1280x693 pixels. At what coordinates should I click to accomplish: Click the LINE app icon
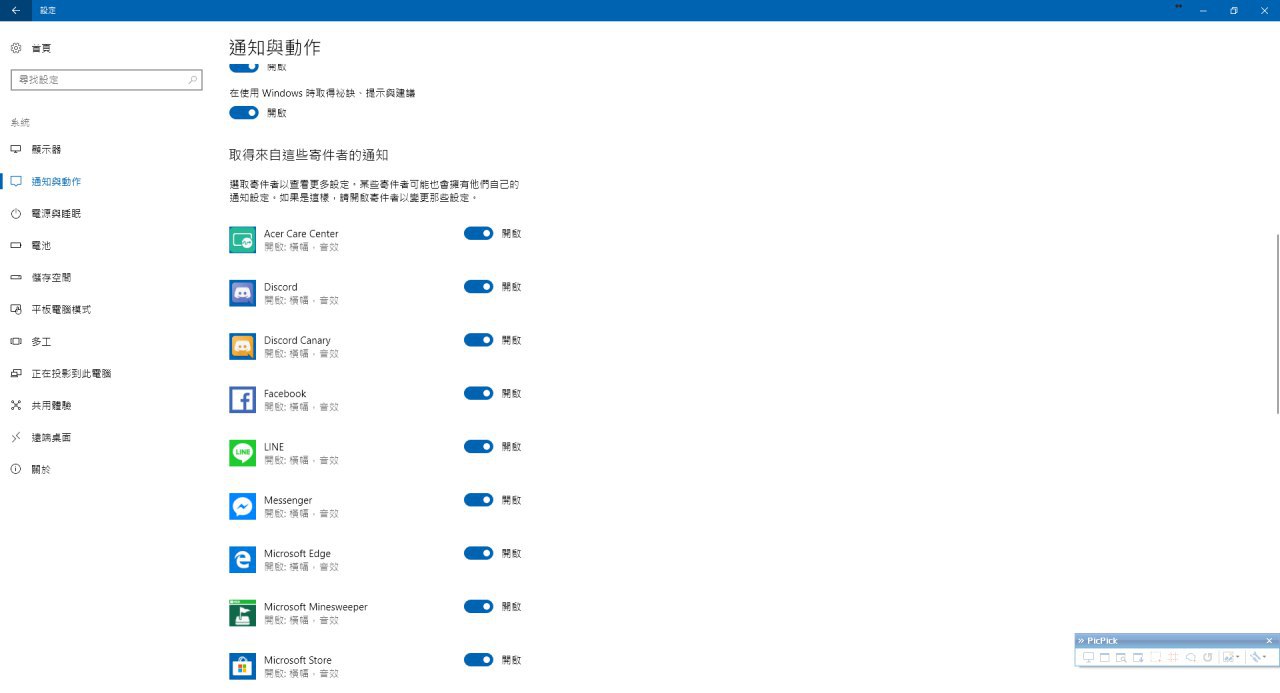click(242, 453)
